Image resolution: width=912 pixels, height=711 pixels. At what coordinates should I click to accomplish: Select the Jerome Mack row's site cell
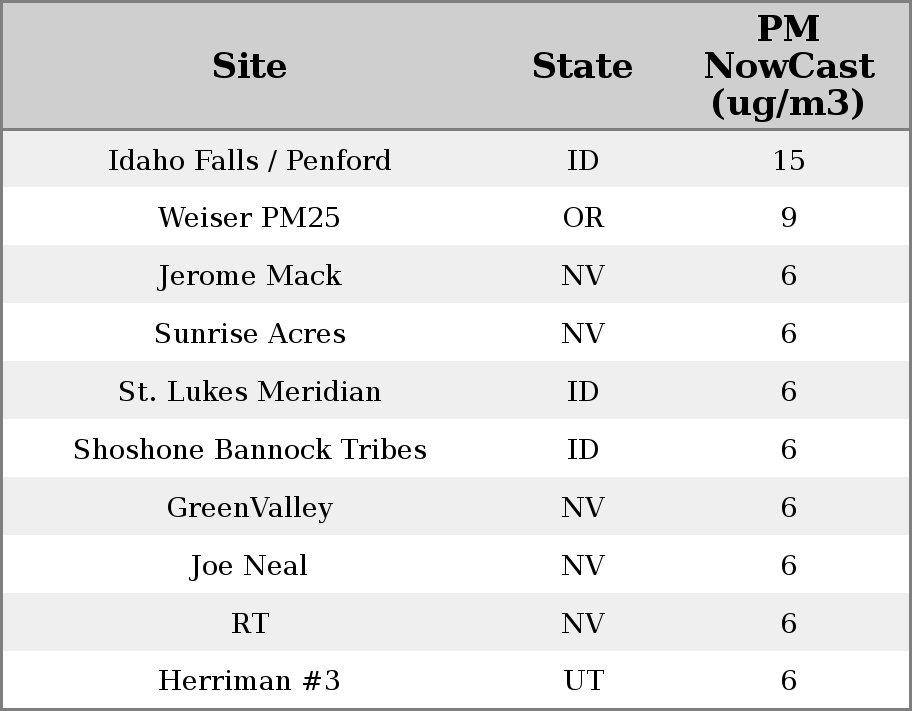coord(249,276)
